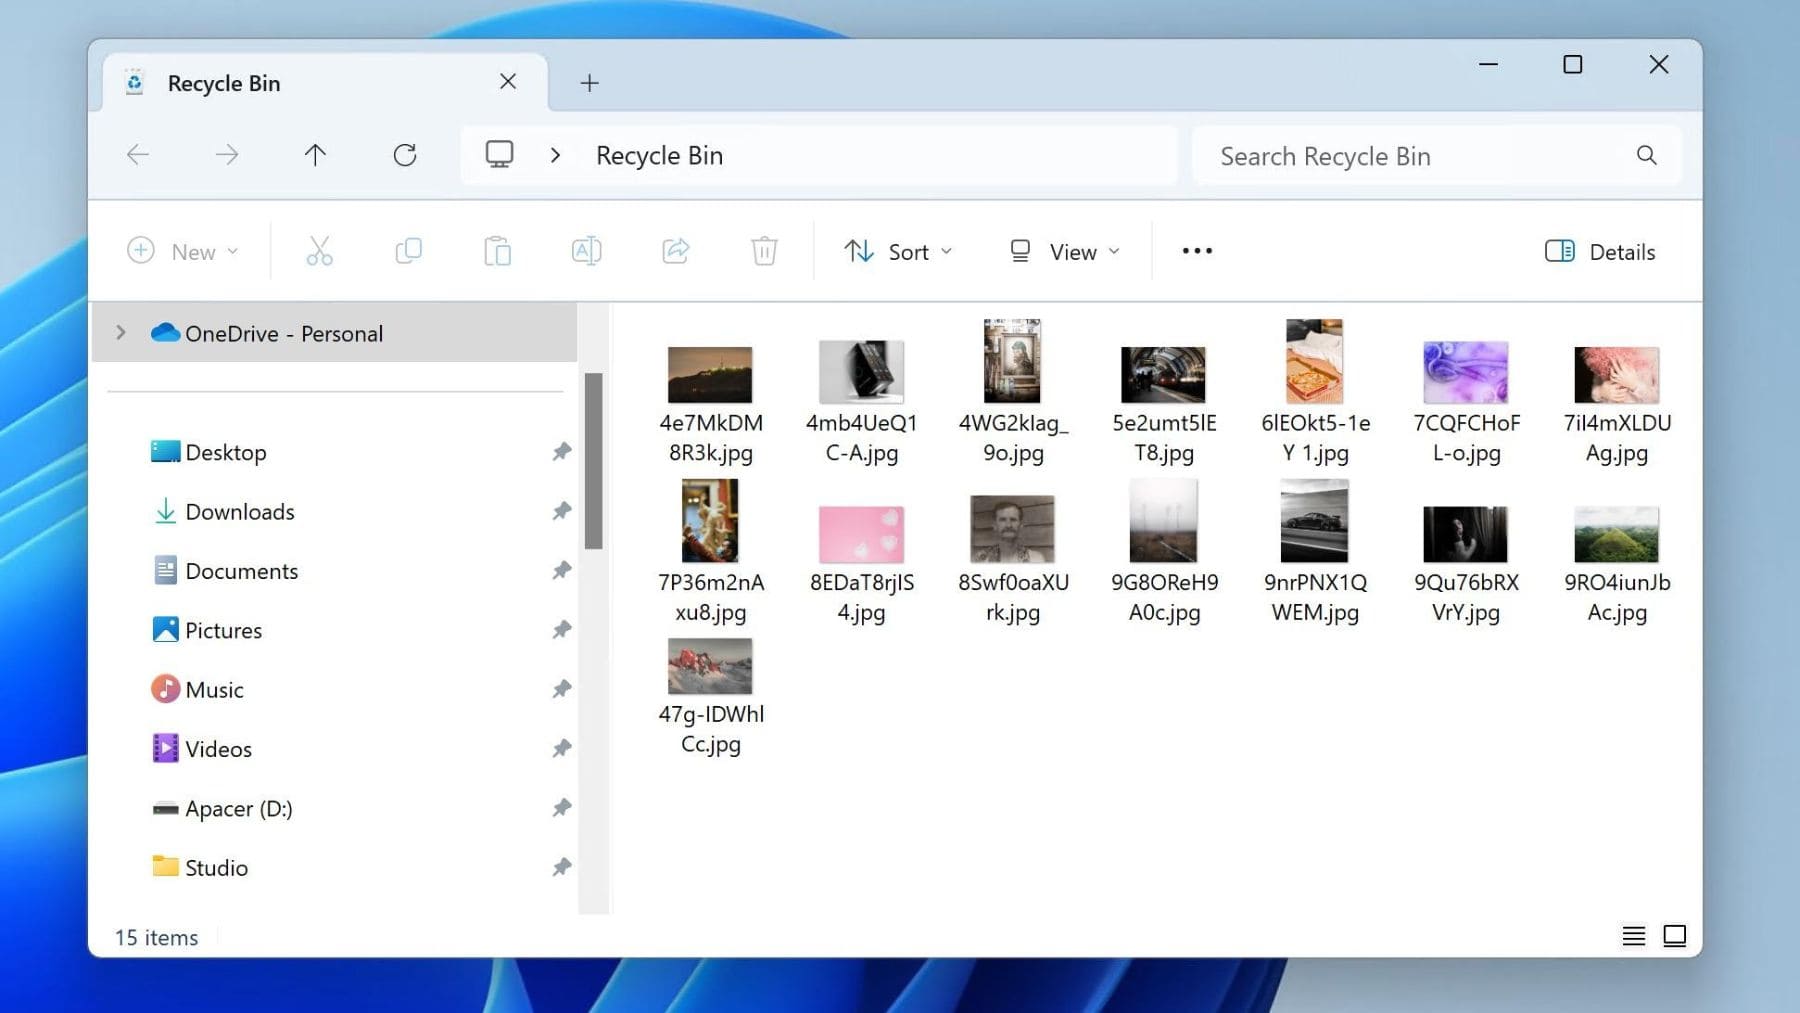Open Studio folder in sidebar
The width and height of the screenshot is (1800, 1013).
click(x=200, y=867)
